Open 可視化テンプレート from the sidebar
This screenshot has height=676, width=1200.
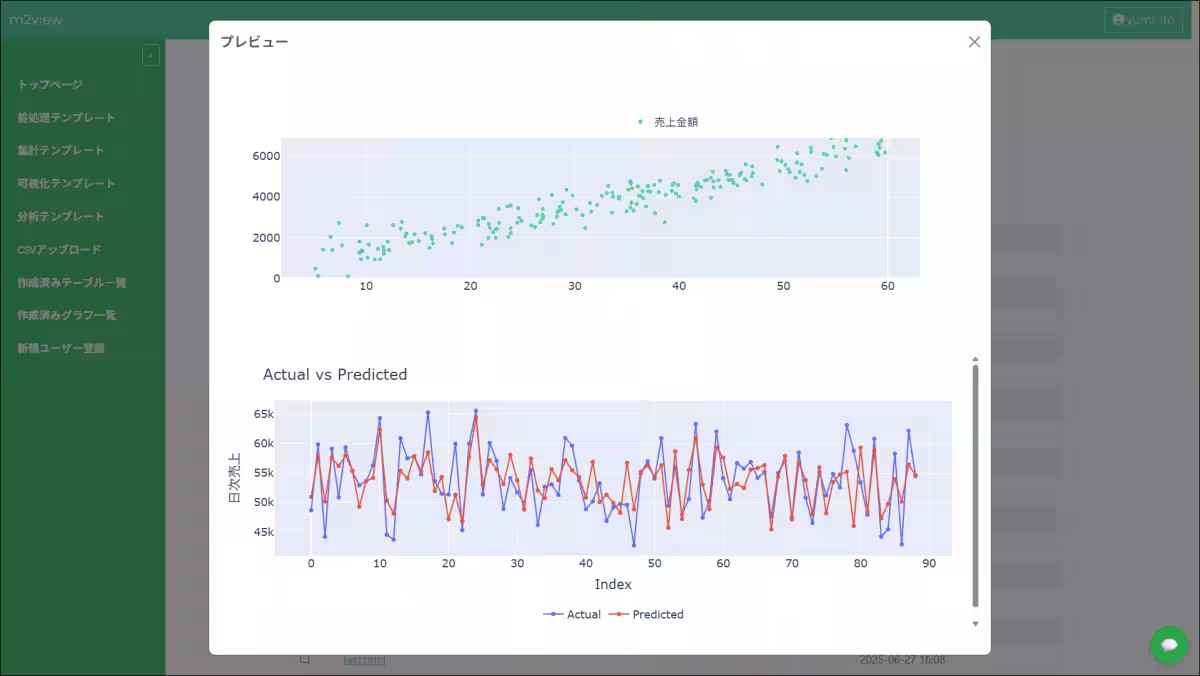[66, 184]
